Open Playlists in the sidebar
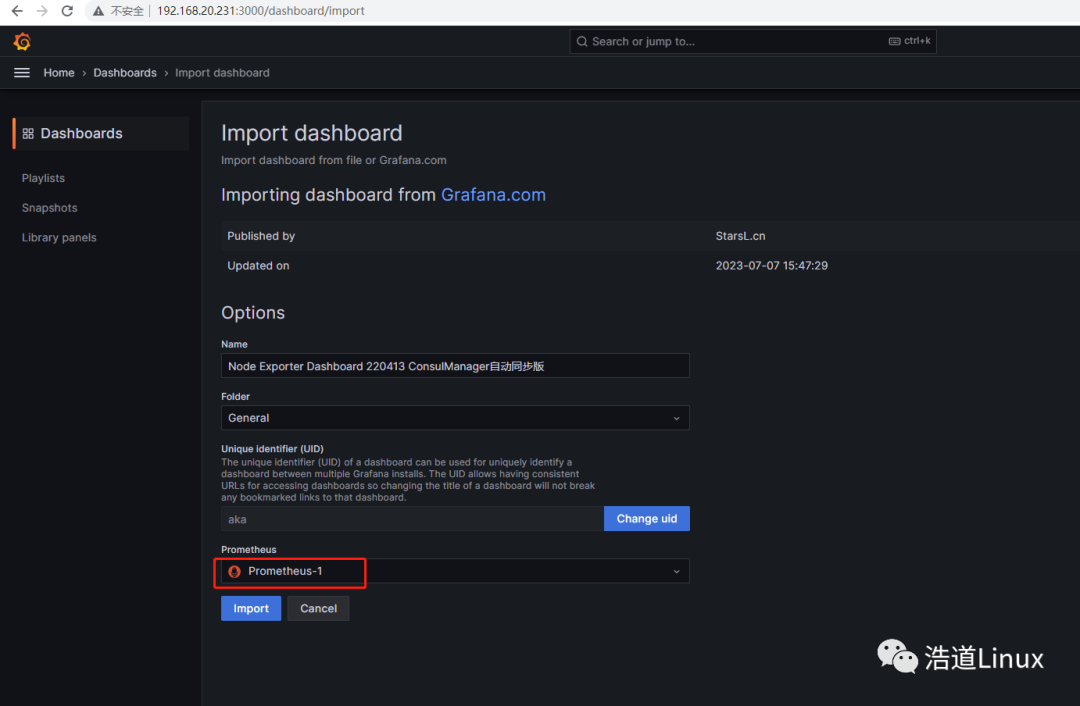The image size is (1080, 706). (x=43, y=178)
